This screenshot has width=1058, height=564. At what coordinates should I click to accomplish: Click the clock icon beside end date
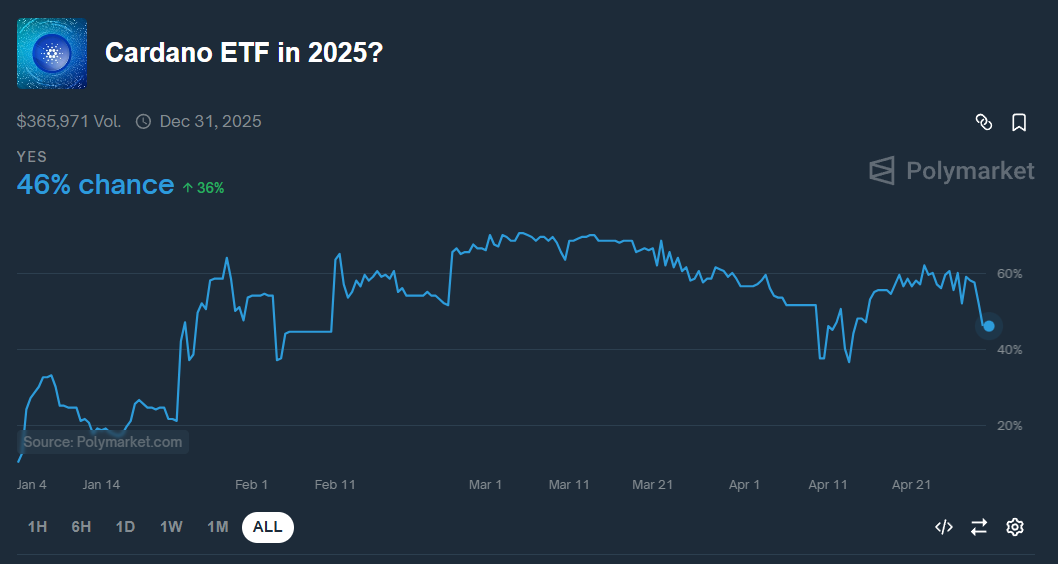point(143,122)
